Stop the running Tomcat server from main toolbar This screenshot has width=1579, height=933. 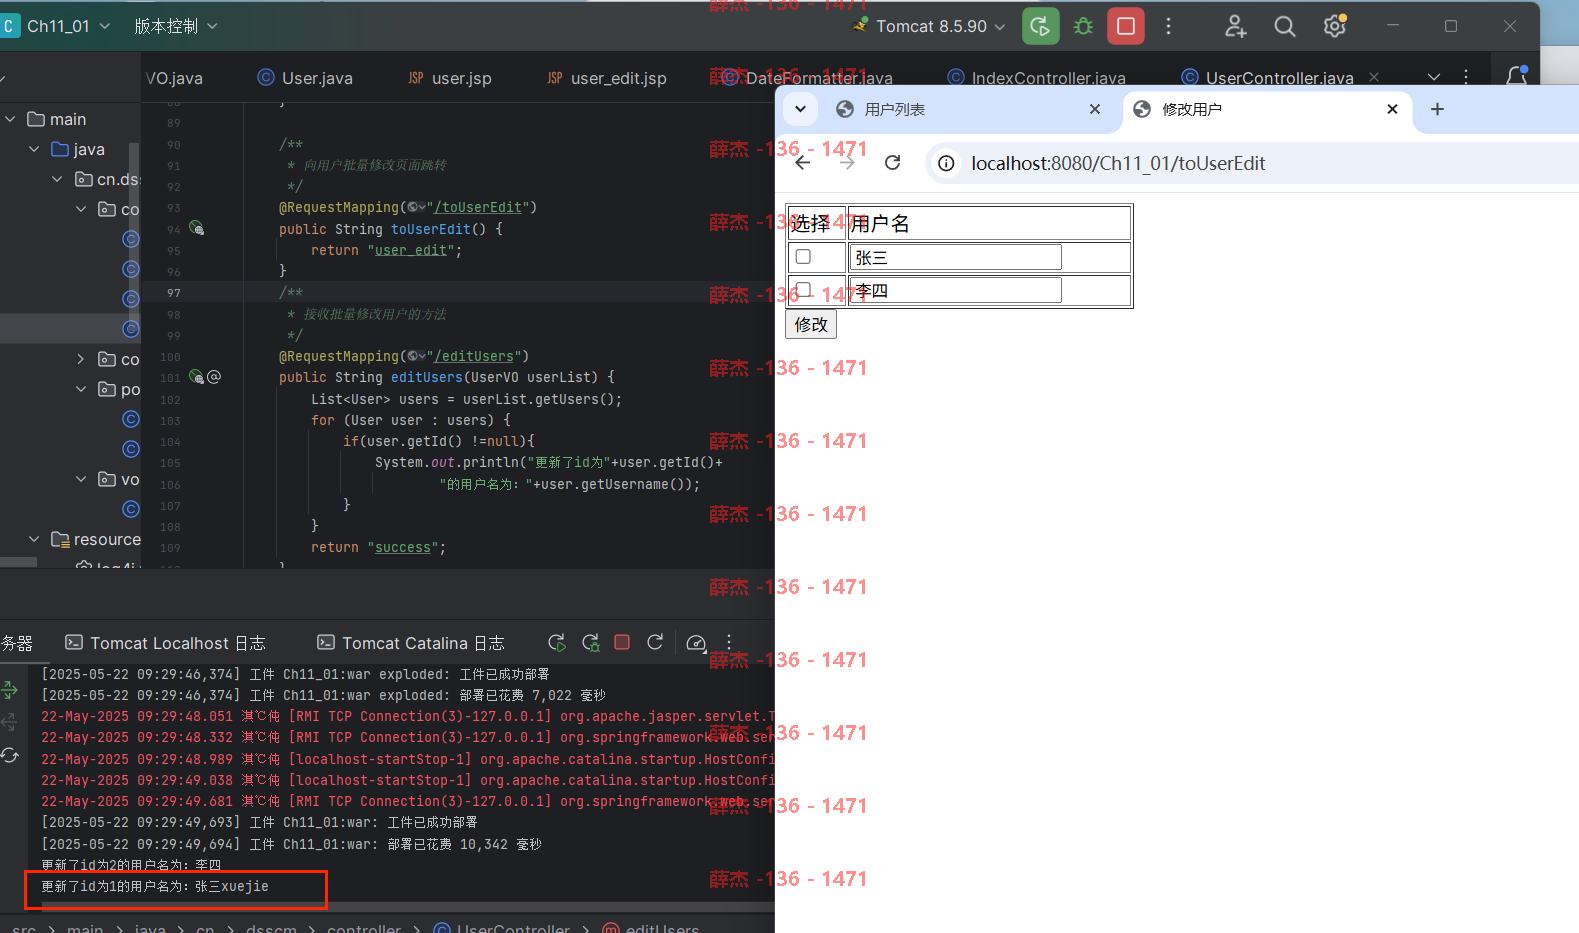[x=1126, y=26]
